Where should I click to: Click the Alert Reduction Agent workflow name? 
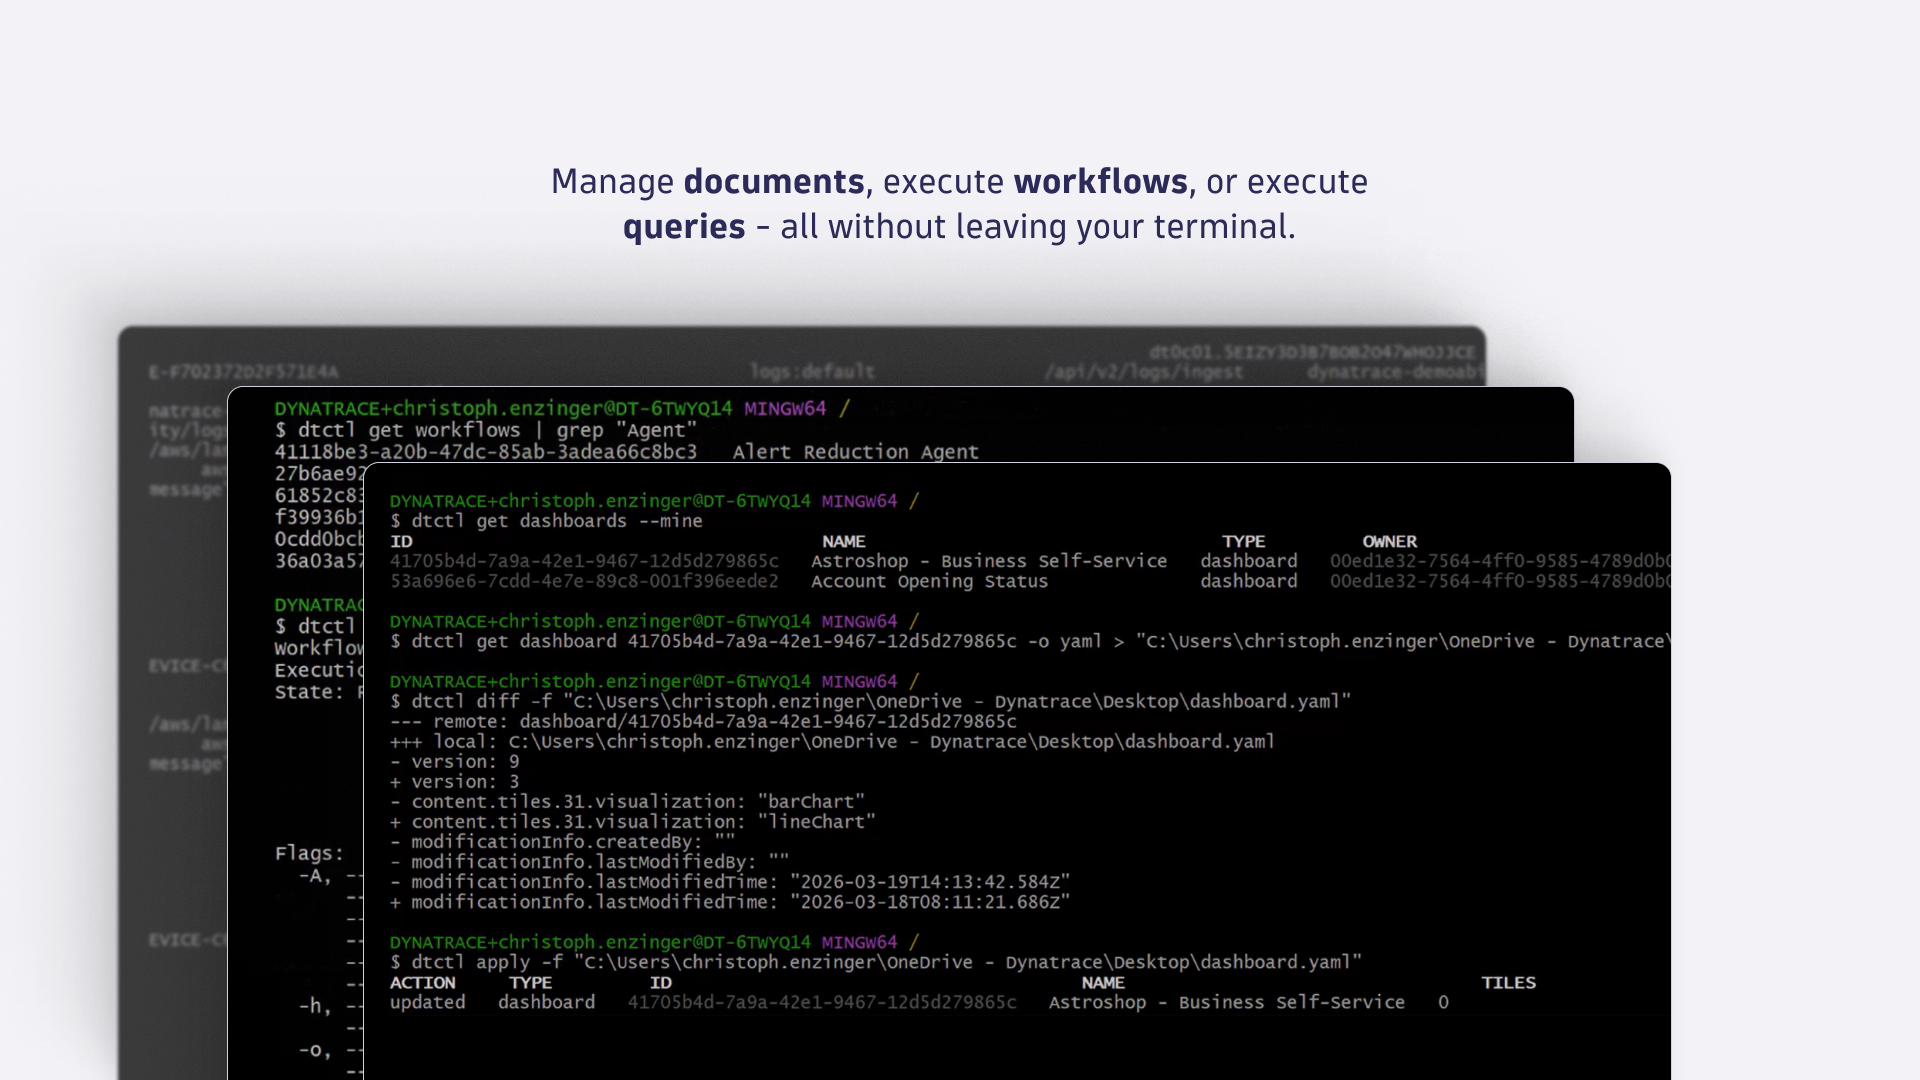[855, 452]
